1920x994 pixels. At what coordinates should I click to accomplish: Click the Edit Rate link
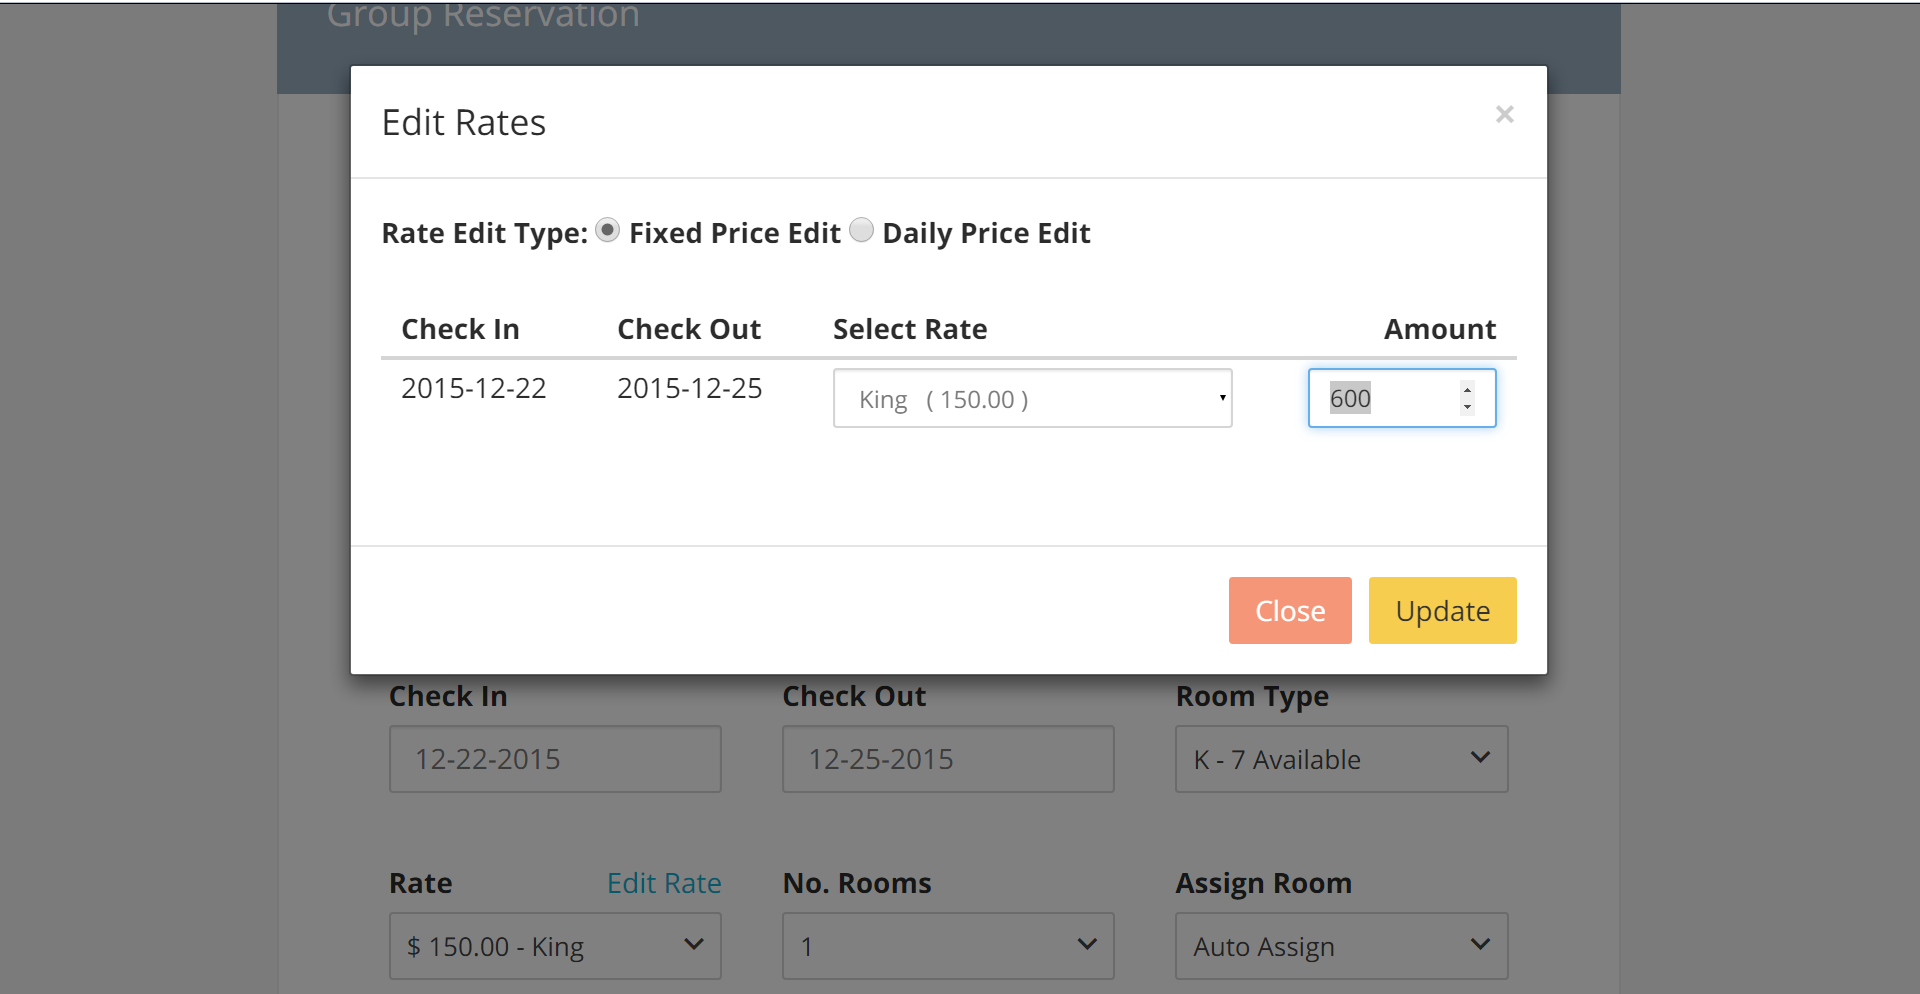[664, 883]
